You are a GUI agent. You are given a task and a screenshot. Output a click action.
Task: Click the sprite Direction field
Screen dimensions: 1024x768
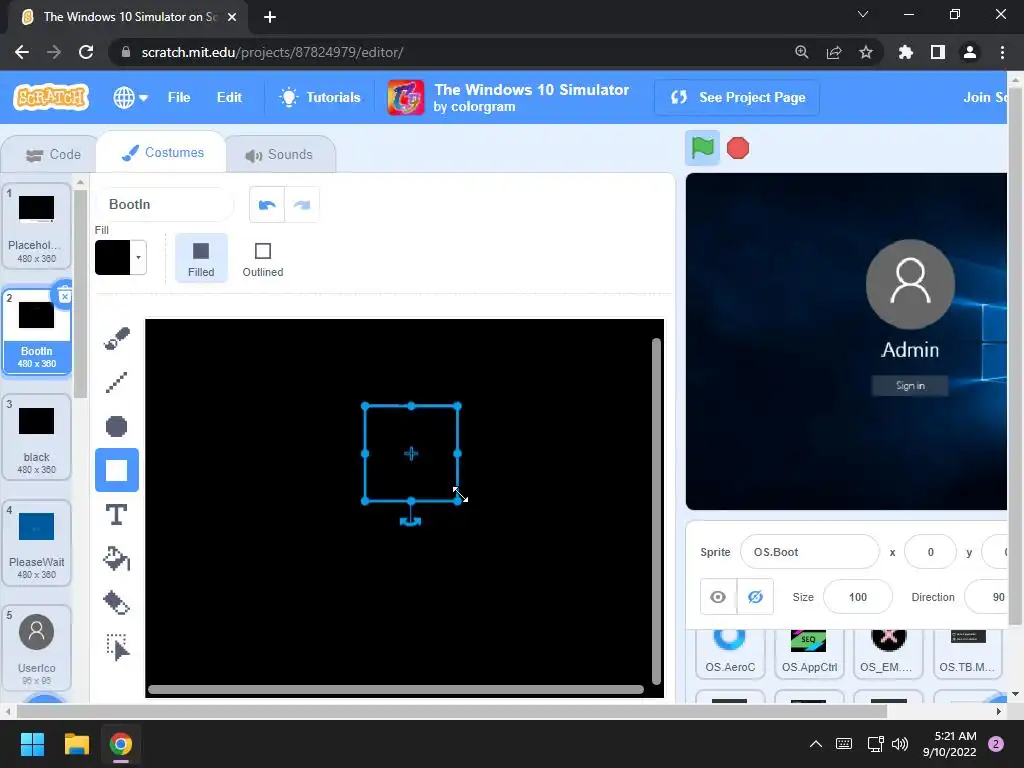pos(987,597)
